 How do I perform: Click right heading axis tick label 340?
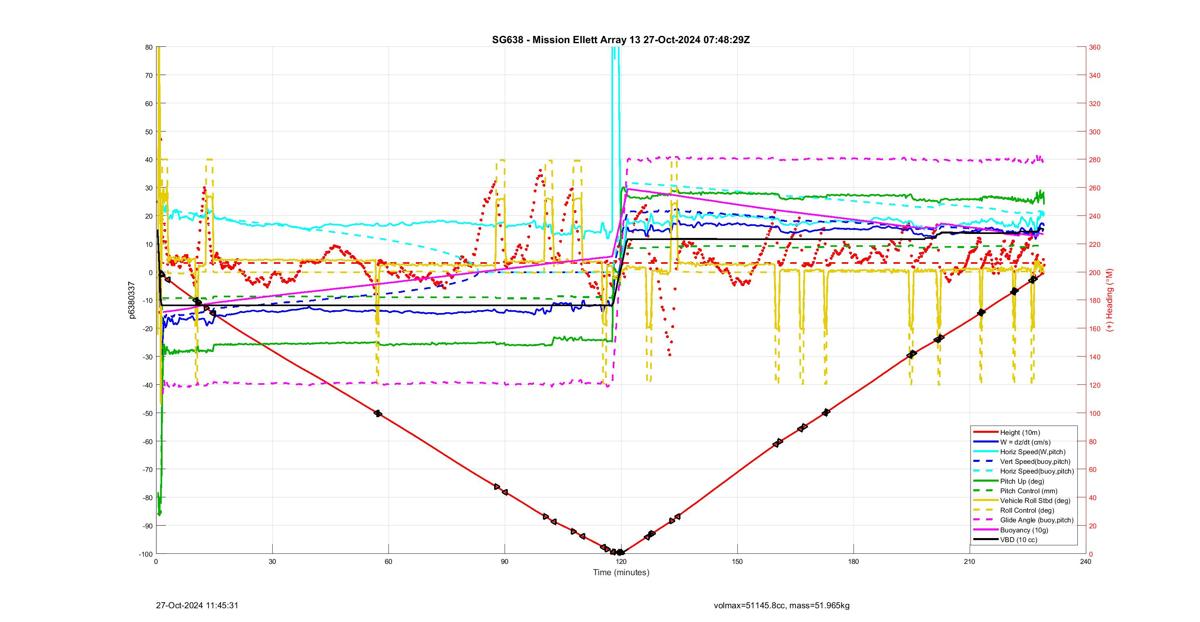pyautogui.click(x=1095, y=75)
